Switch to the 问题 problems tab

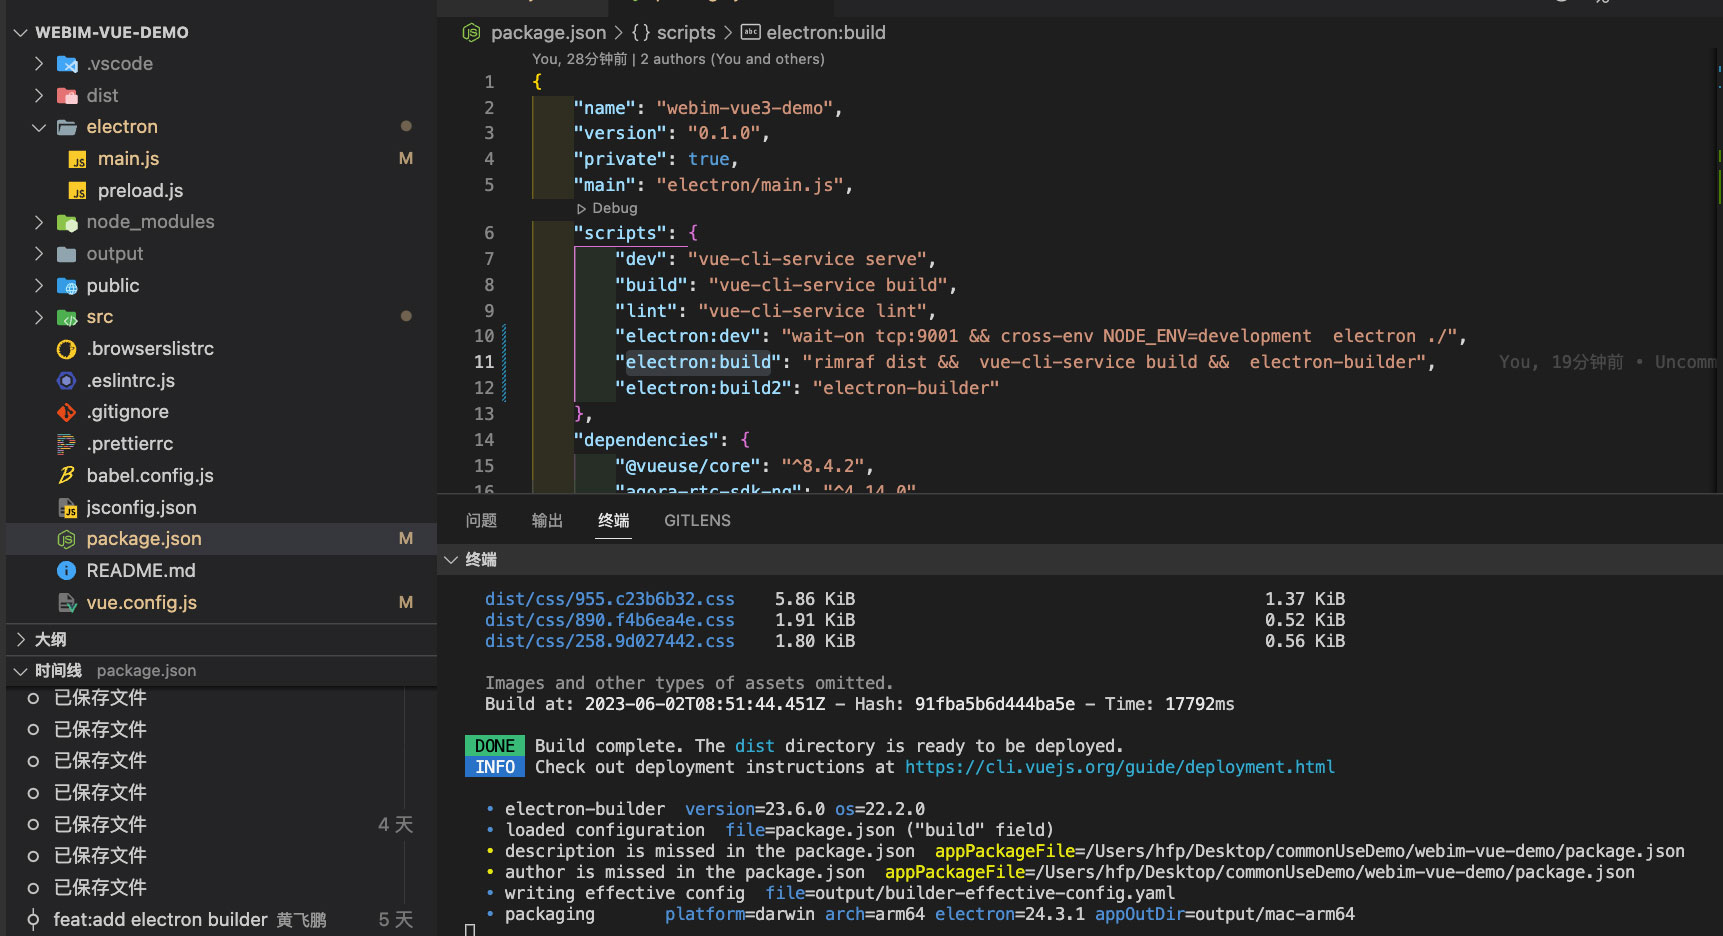point(481,521)
